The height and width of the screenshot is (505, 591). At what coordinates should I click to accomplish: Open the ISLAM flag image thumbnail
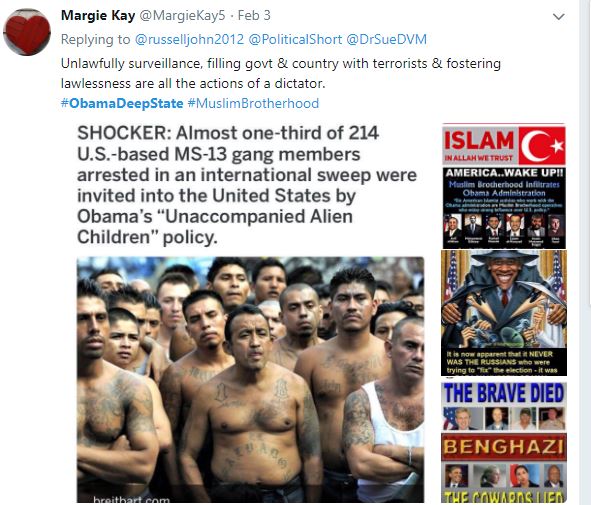[x=504, y=145]
